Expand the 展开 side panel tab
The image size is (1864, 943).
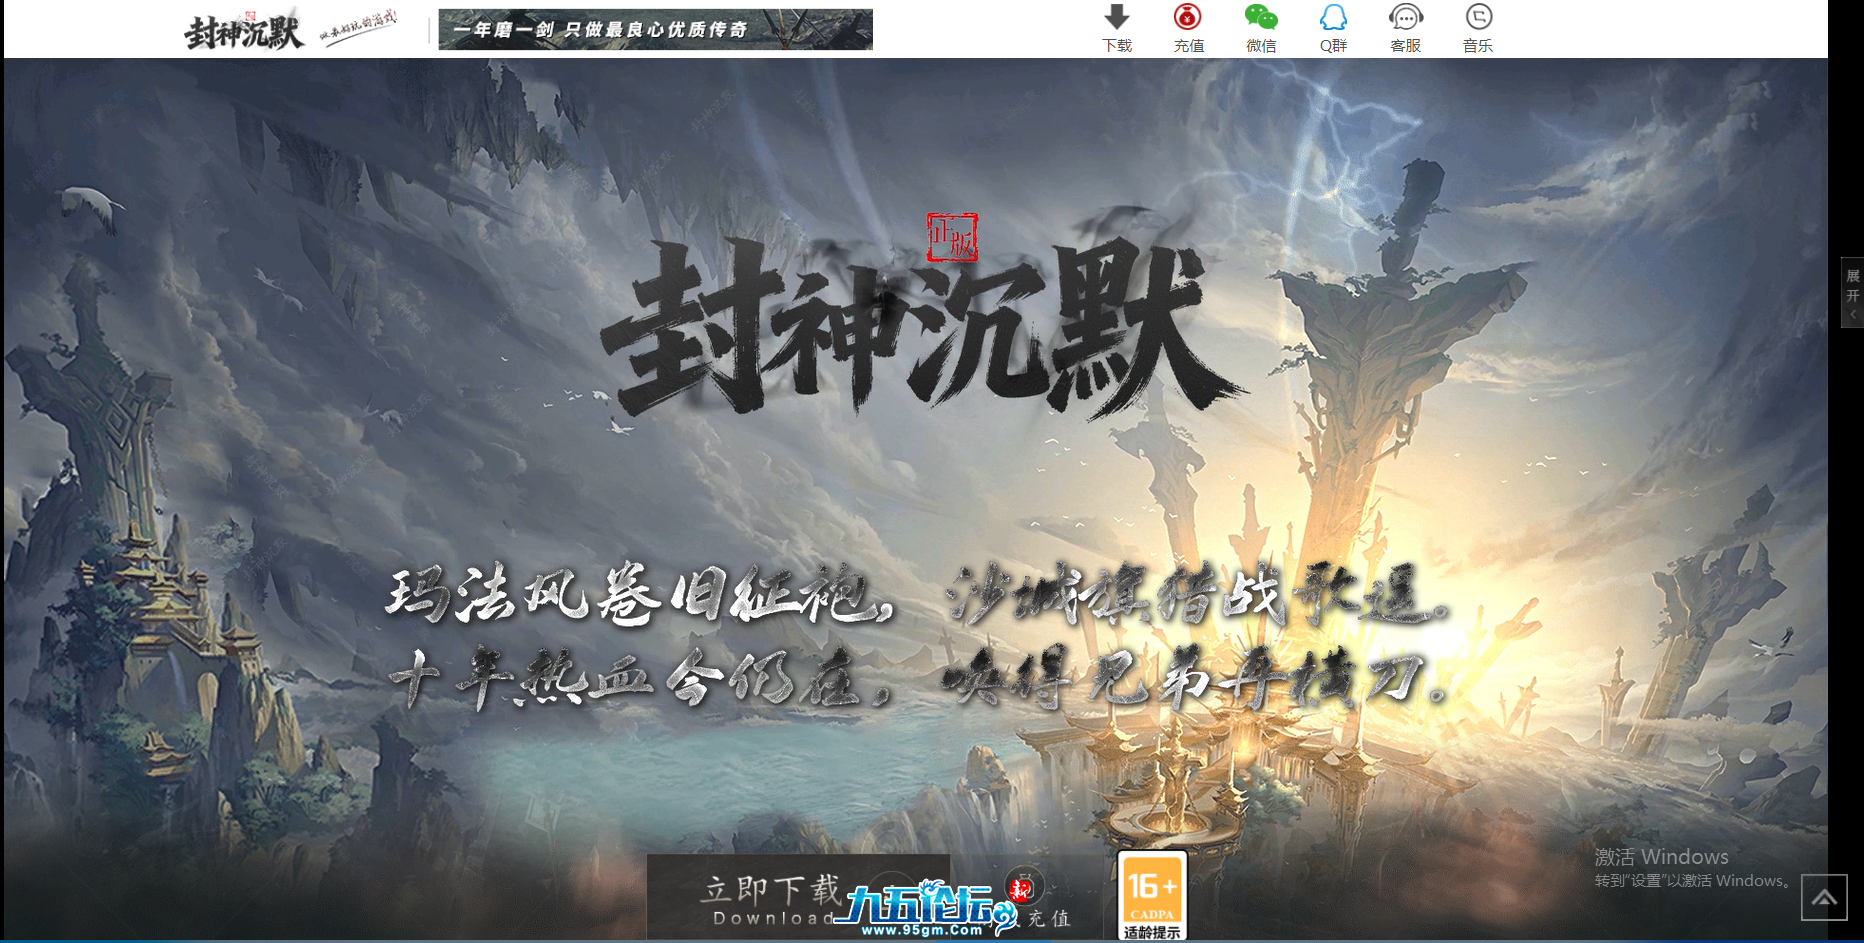point(1852,292)
